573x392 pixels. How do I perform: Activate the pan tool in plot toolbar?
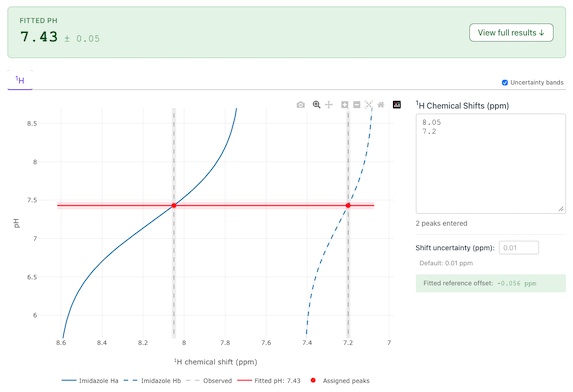329,105
